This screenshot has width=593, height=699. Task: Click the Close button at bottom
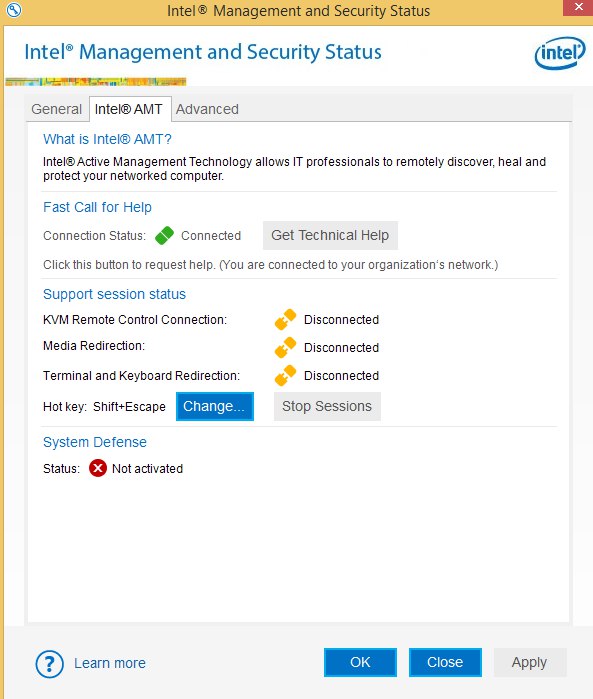(x=445, y=662)
